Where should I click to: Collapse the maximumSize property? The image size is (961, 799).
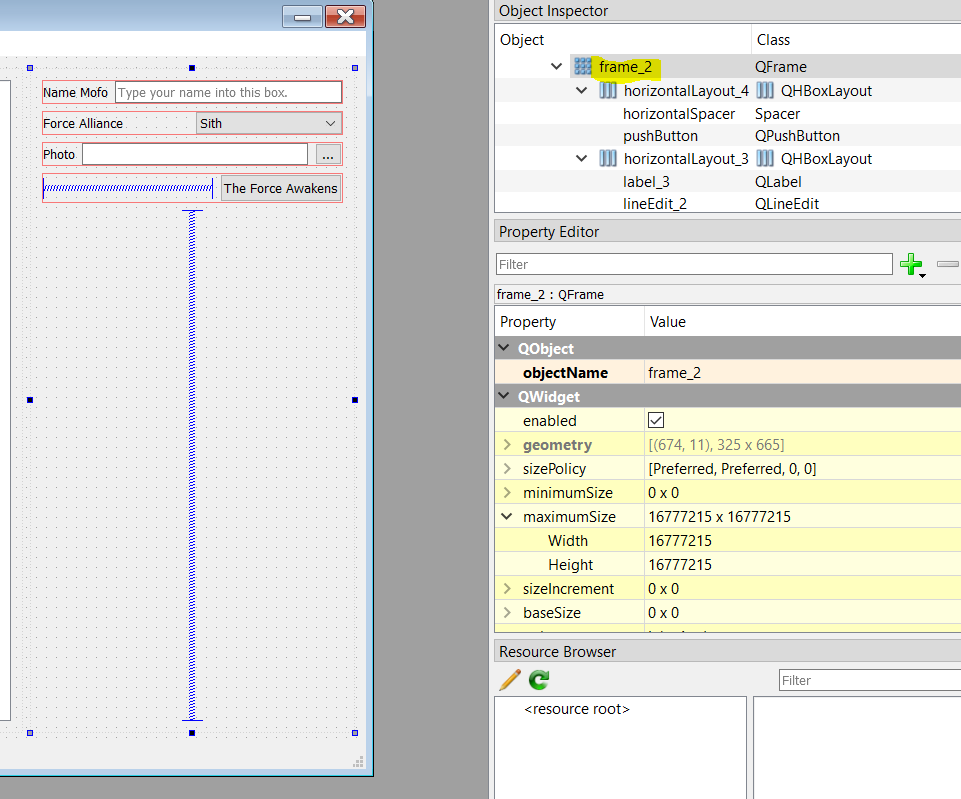point(505,516)
